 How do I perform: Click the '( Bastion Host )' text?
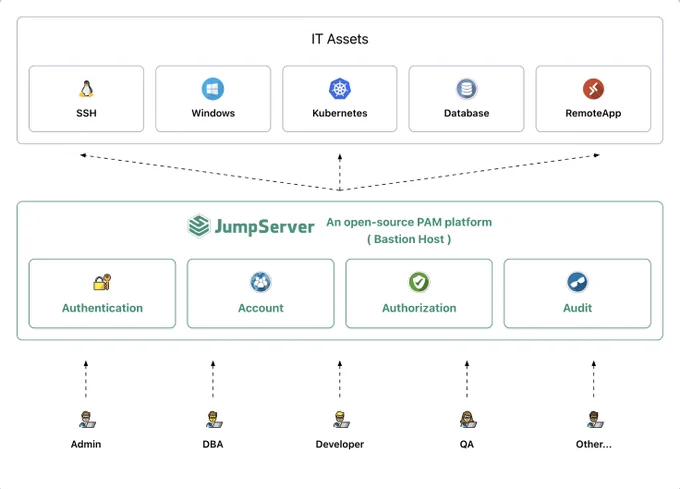point(409,239)
